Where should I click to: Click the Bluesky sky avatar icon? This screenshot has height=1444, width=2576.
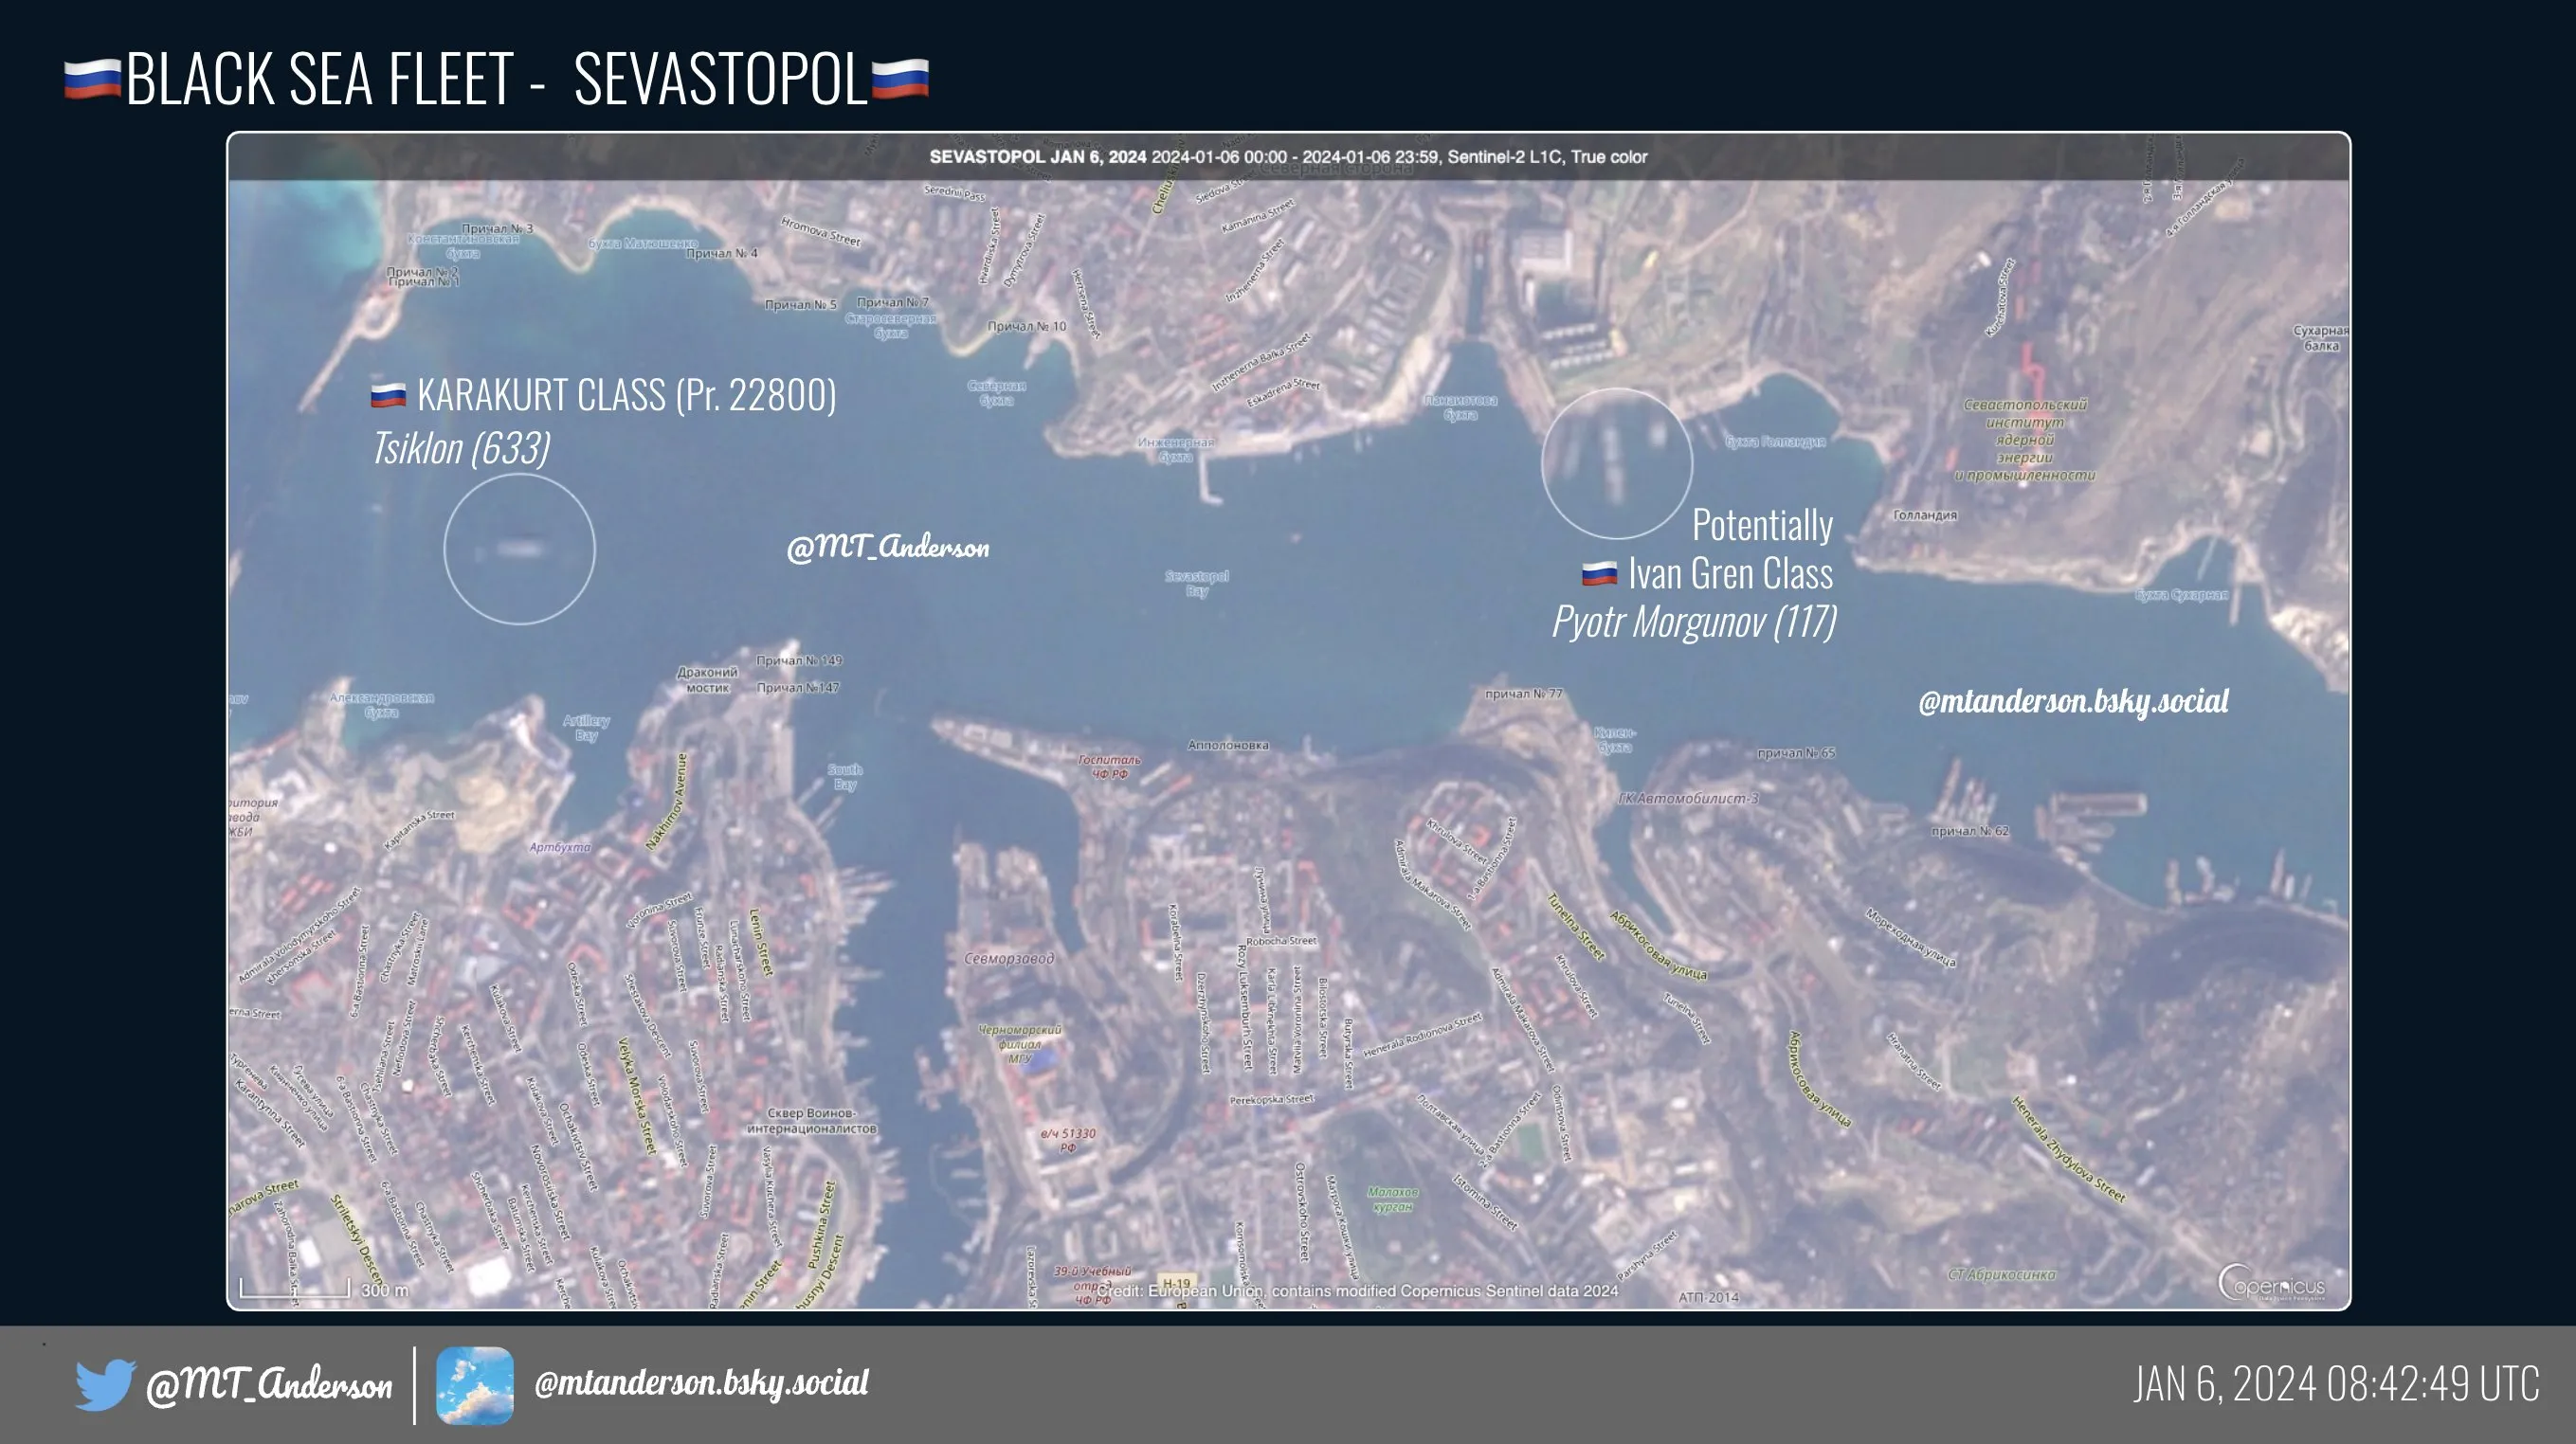click(475, 1385)
